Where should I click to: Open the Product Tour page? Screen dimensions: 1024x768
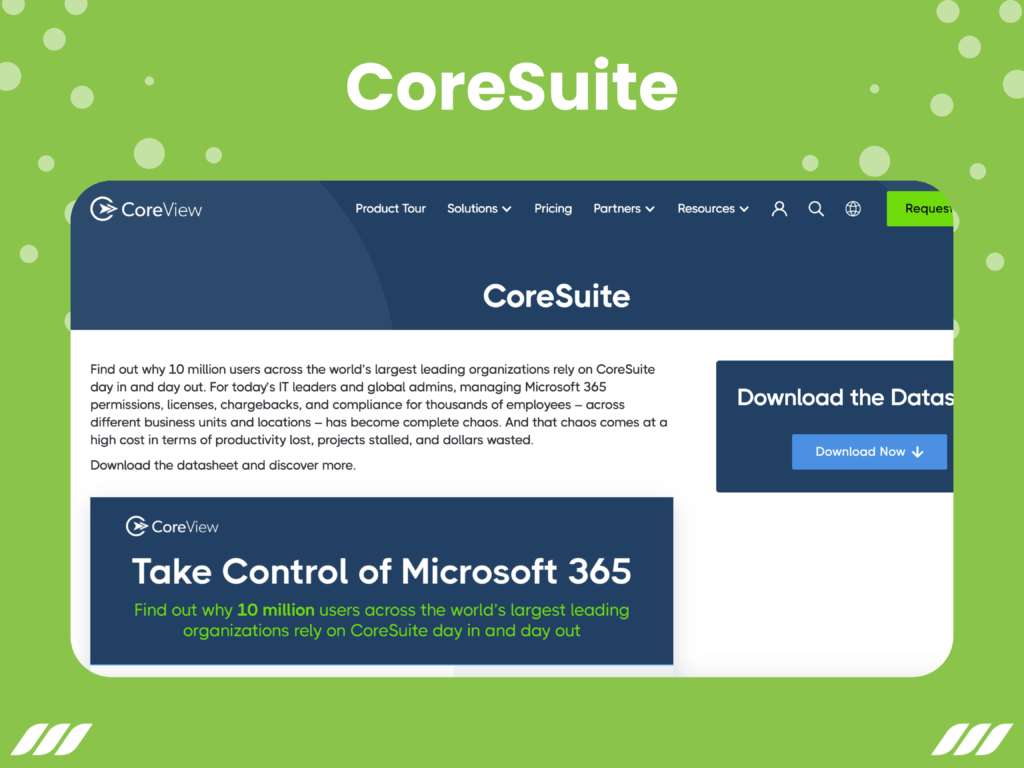coord(390,208)
